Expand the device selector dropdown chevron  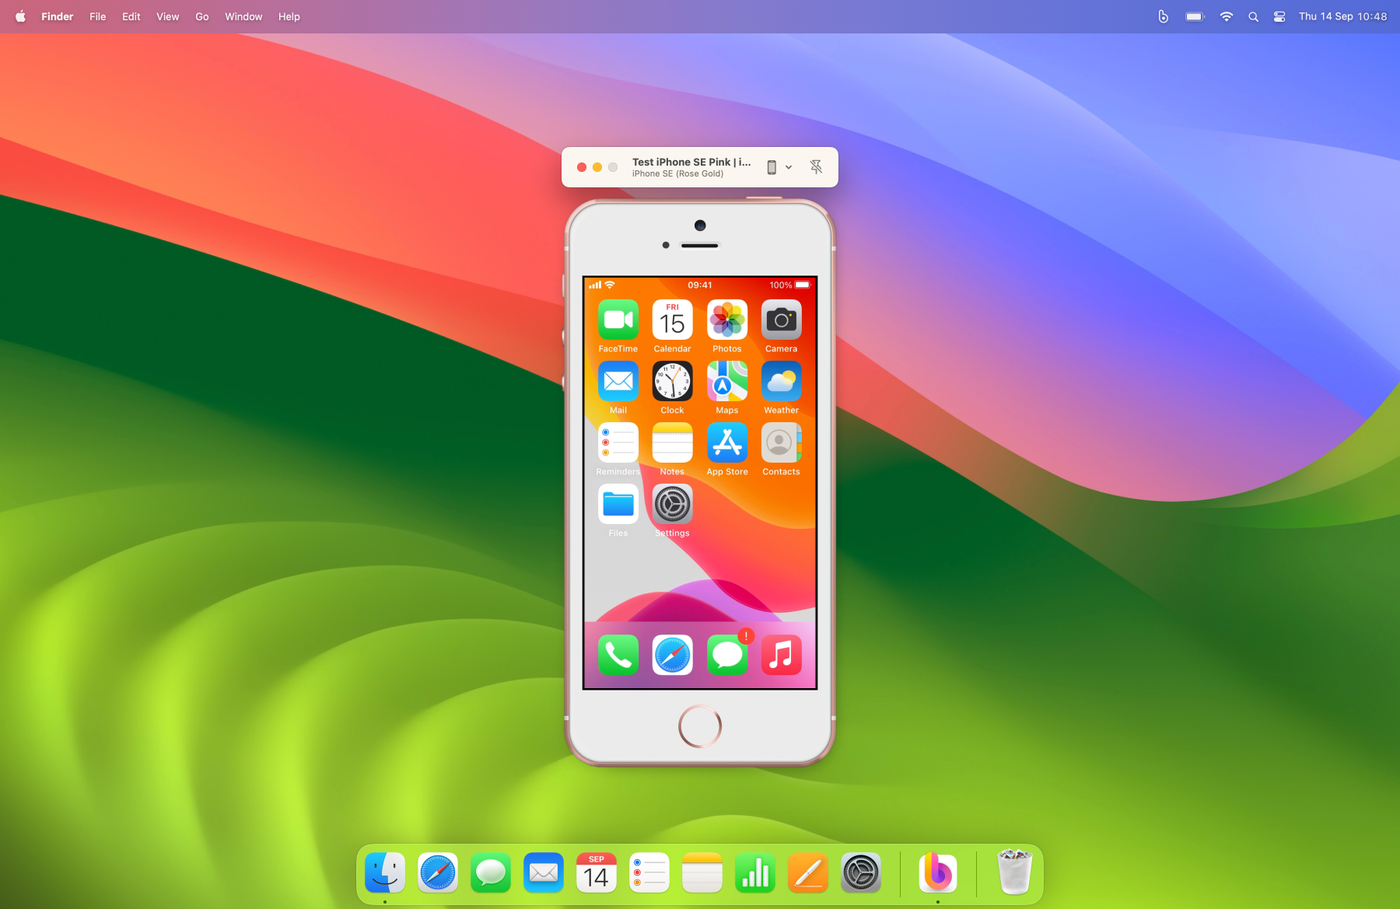pyautogui.click(x=789, y=167)
